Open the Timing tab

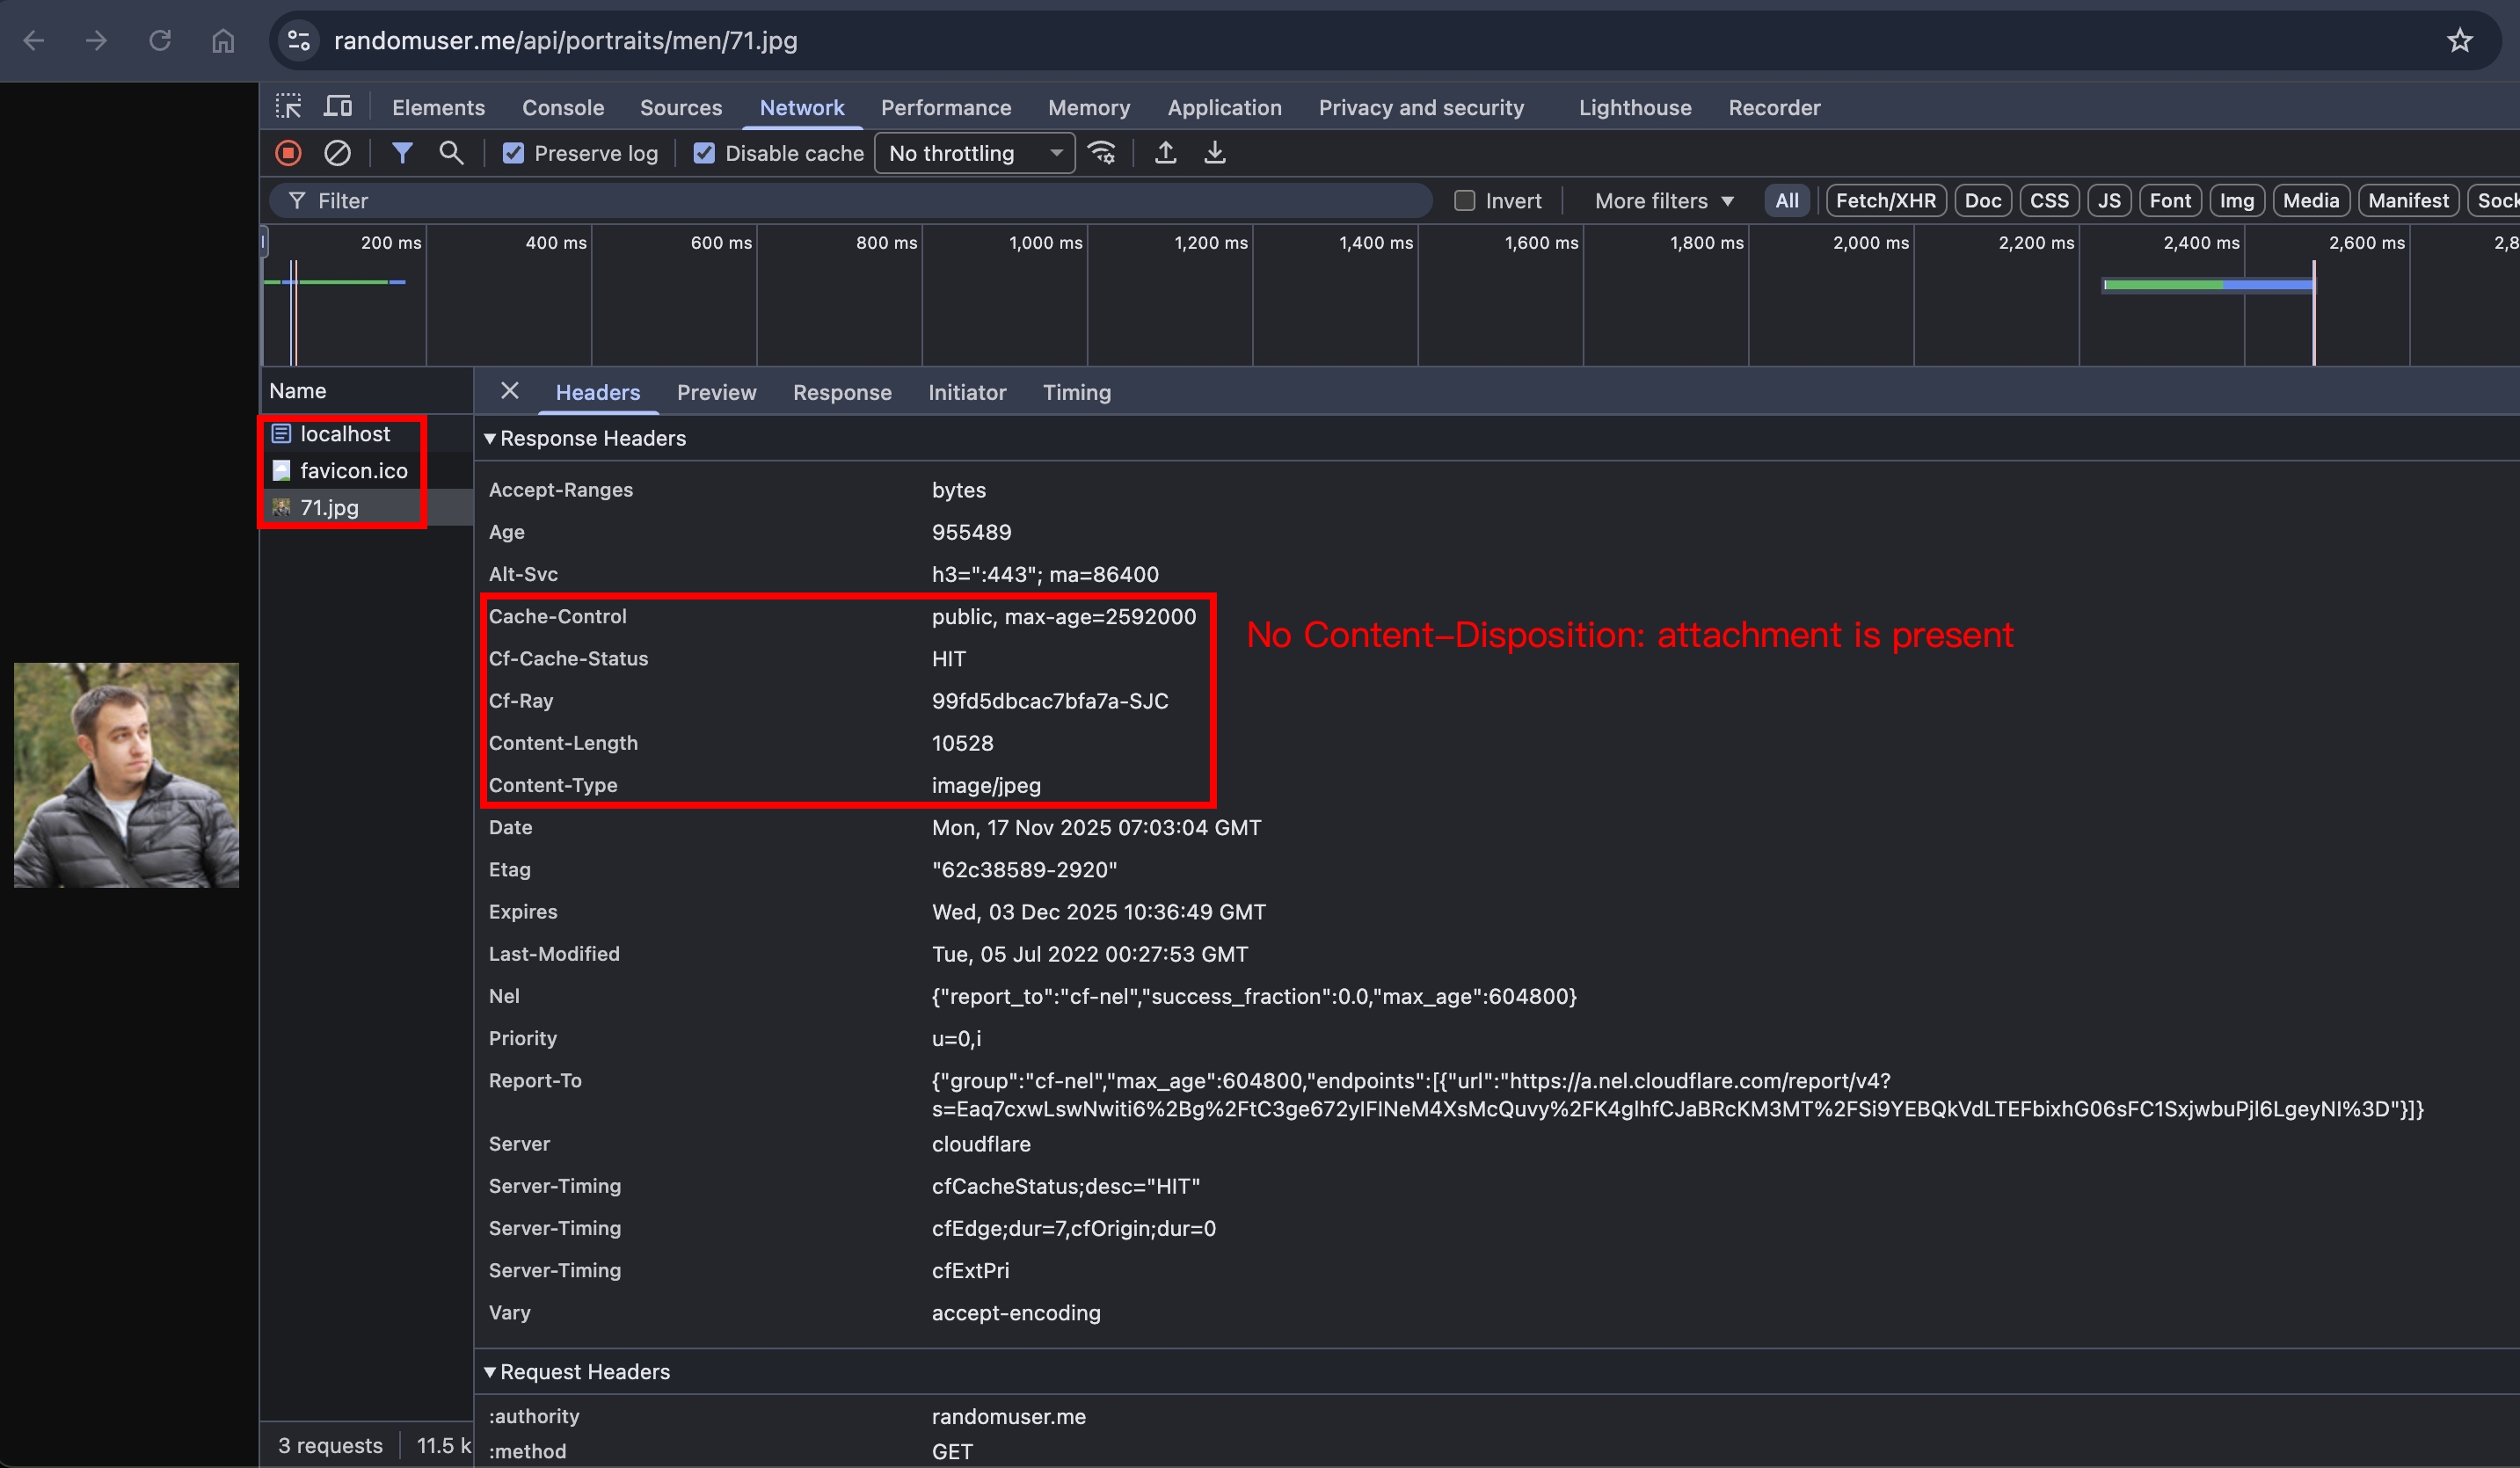(1076, 392)
